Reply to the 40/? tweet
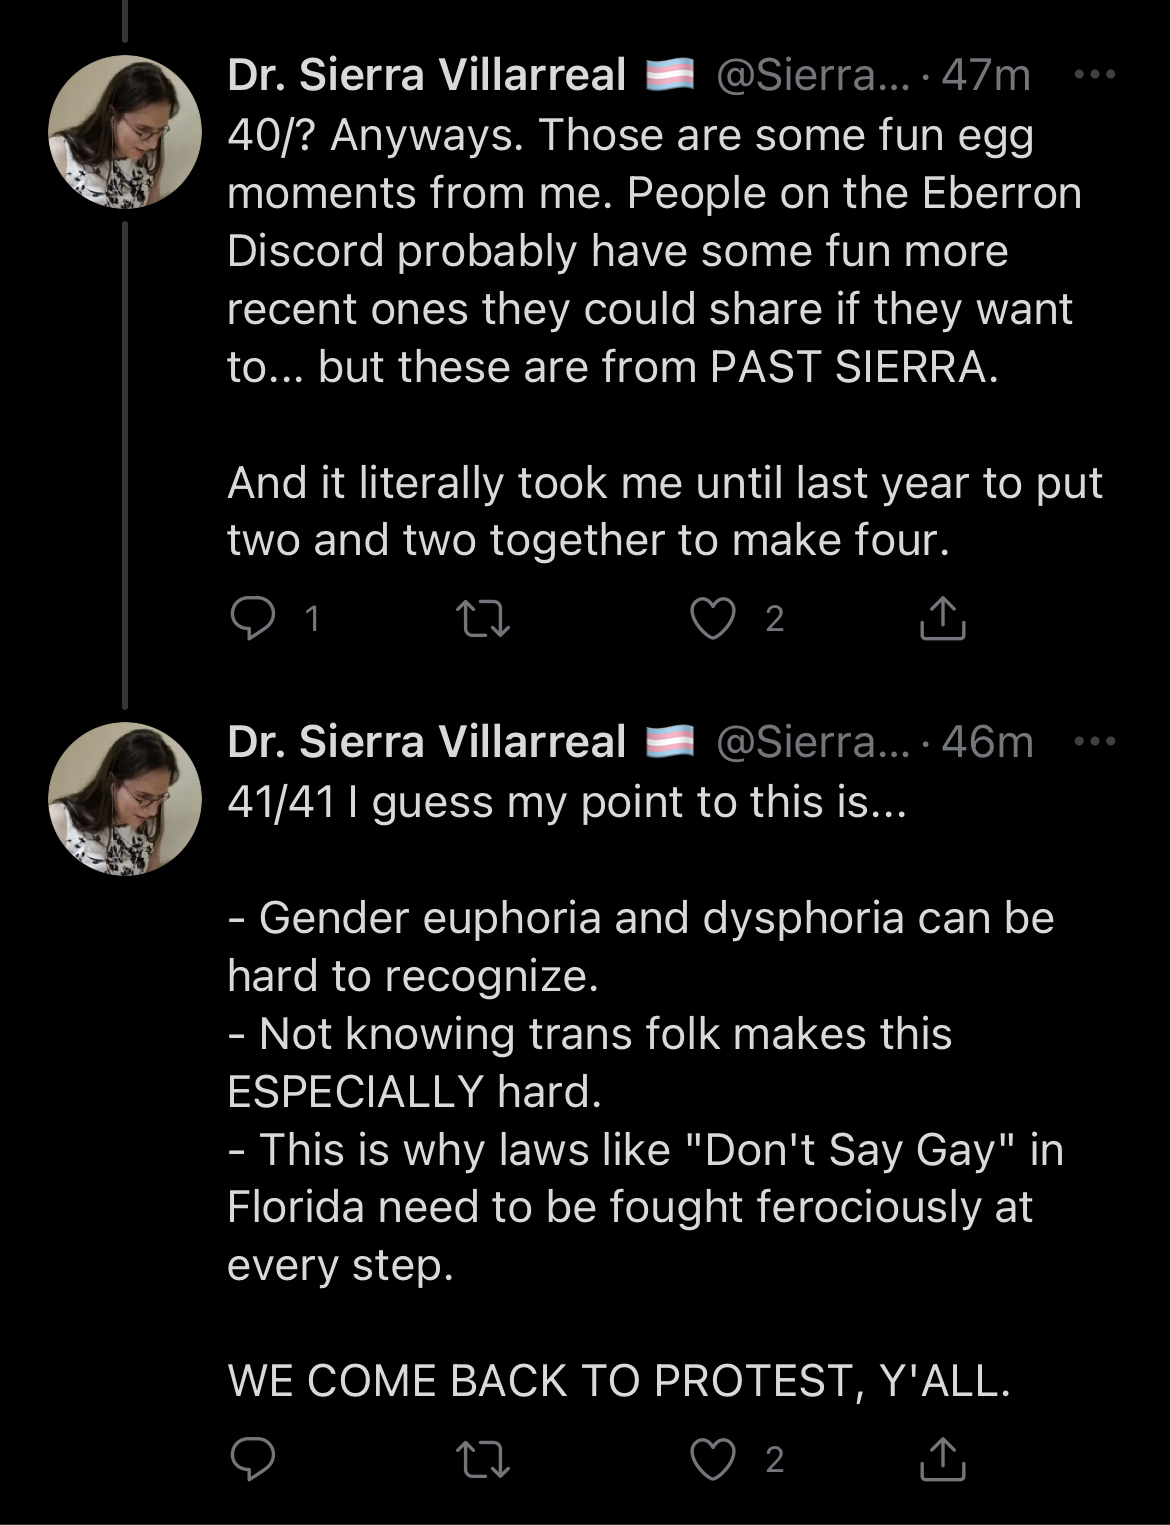1170x1525 pixels. click(x=252, y=618)
